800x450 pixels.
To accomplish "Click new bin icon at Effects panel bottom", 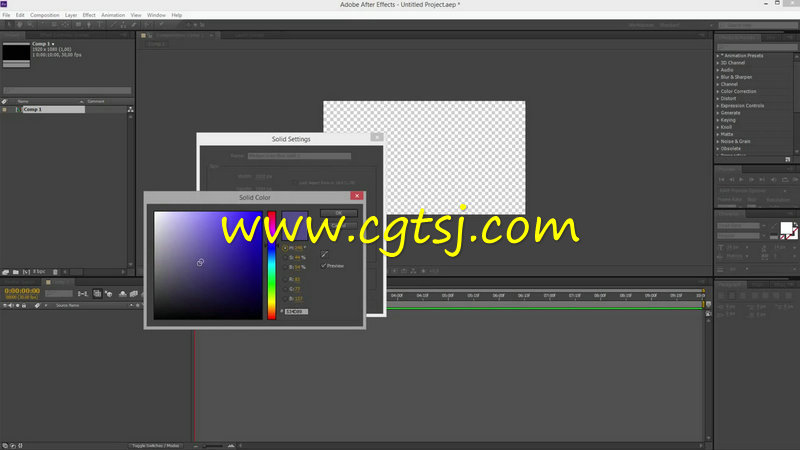I will pos(788,160).
